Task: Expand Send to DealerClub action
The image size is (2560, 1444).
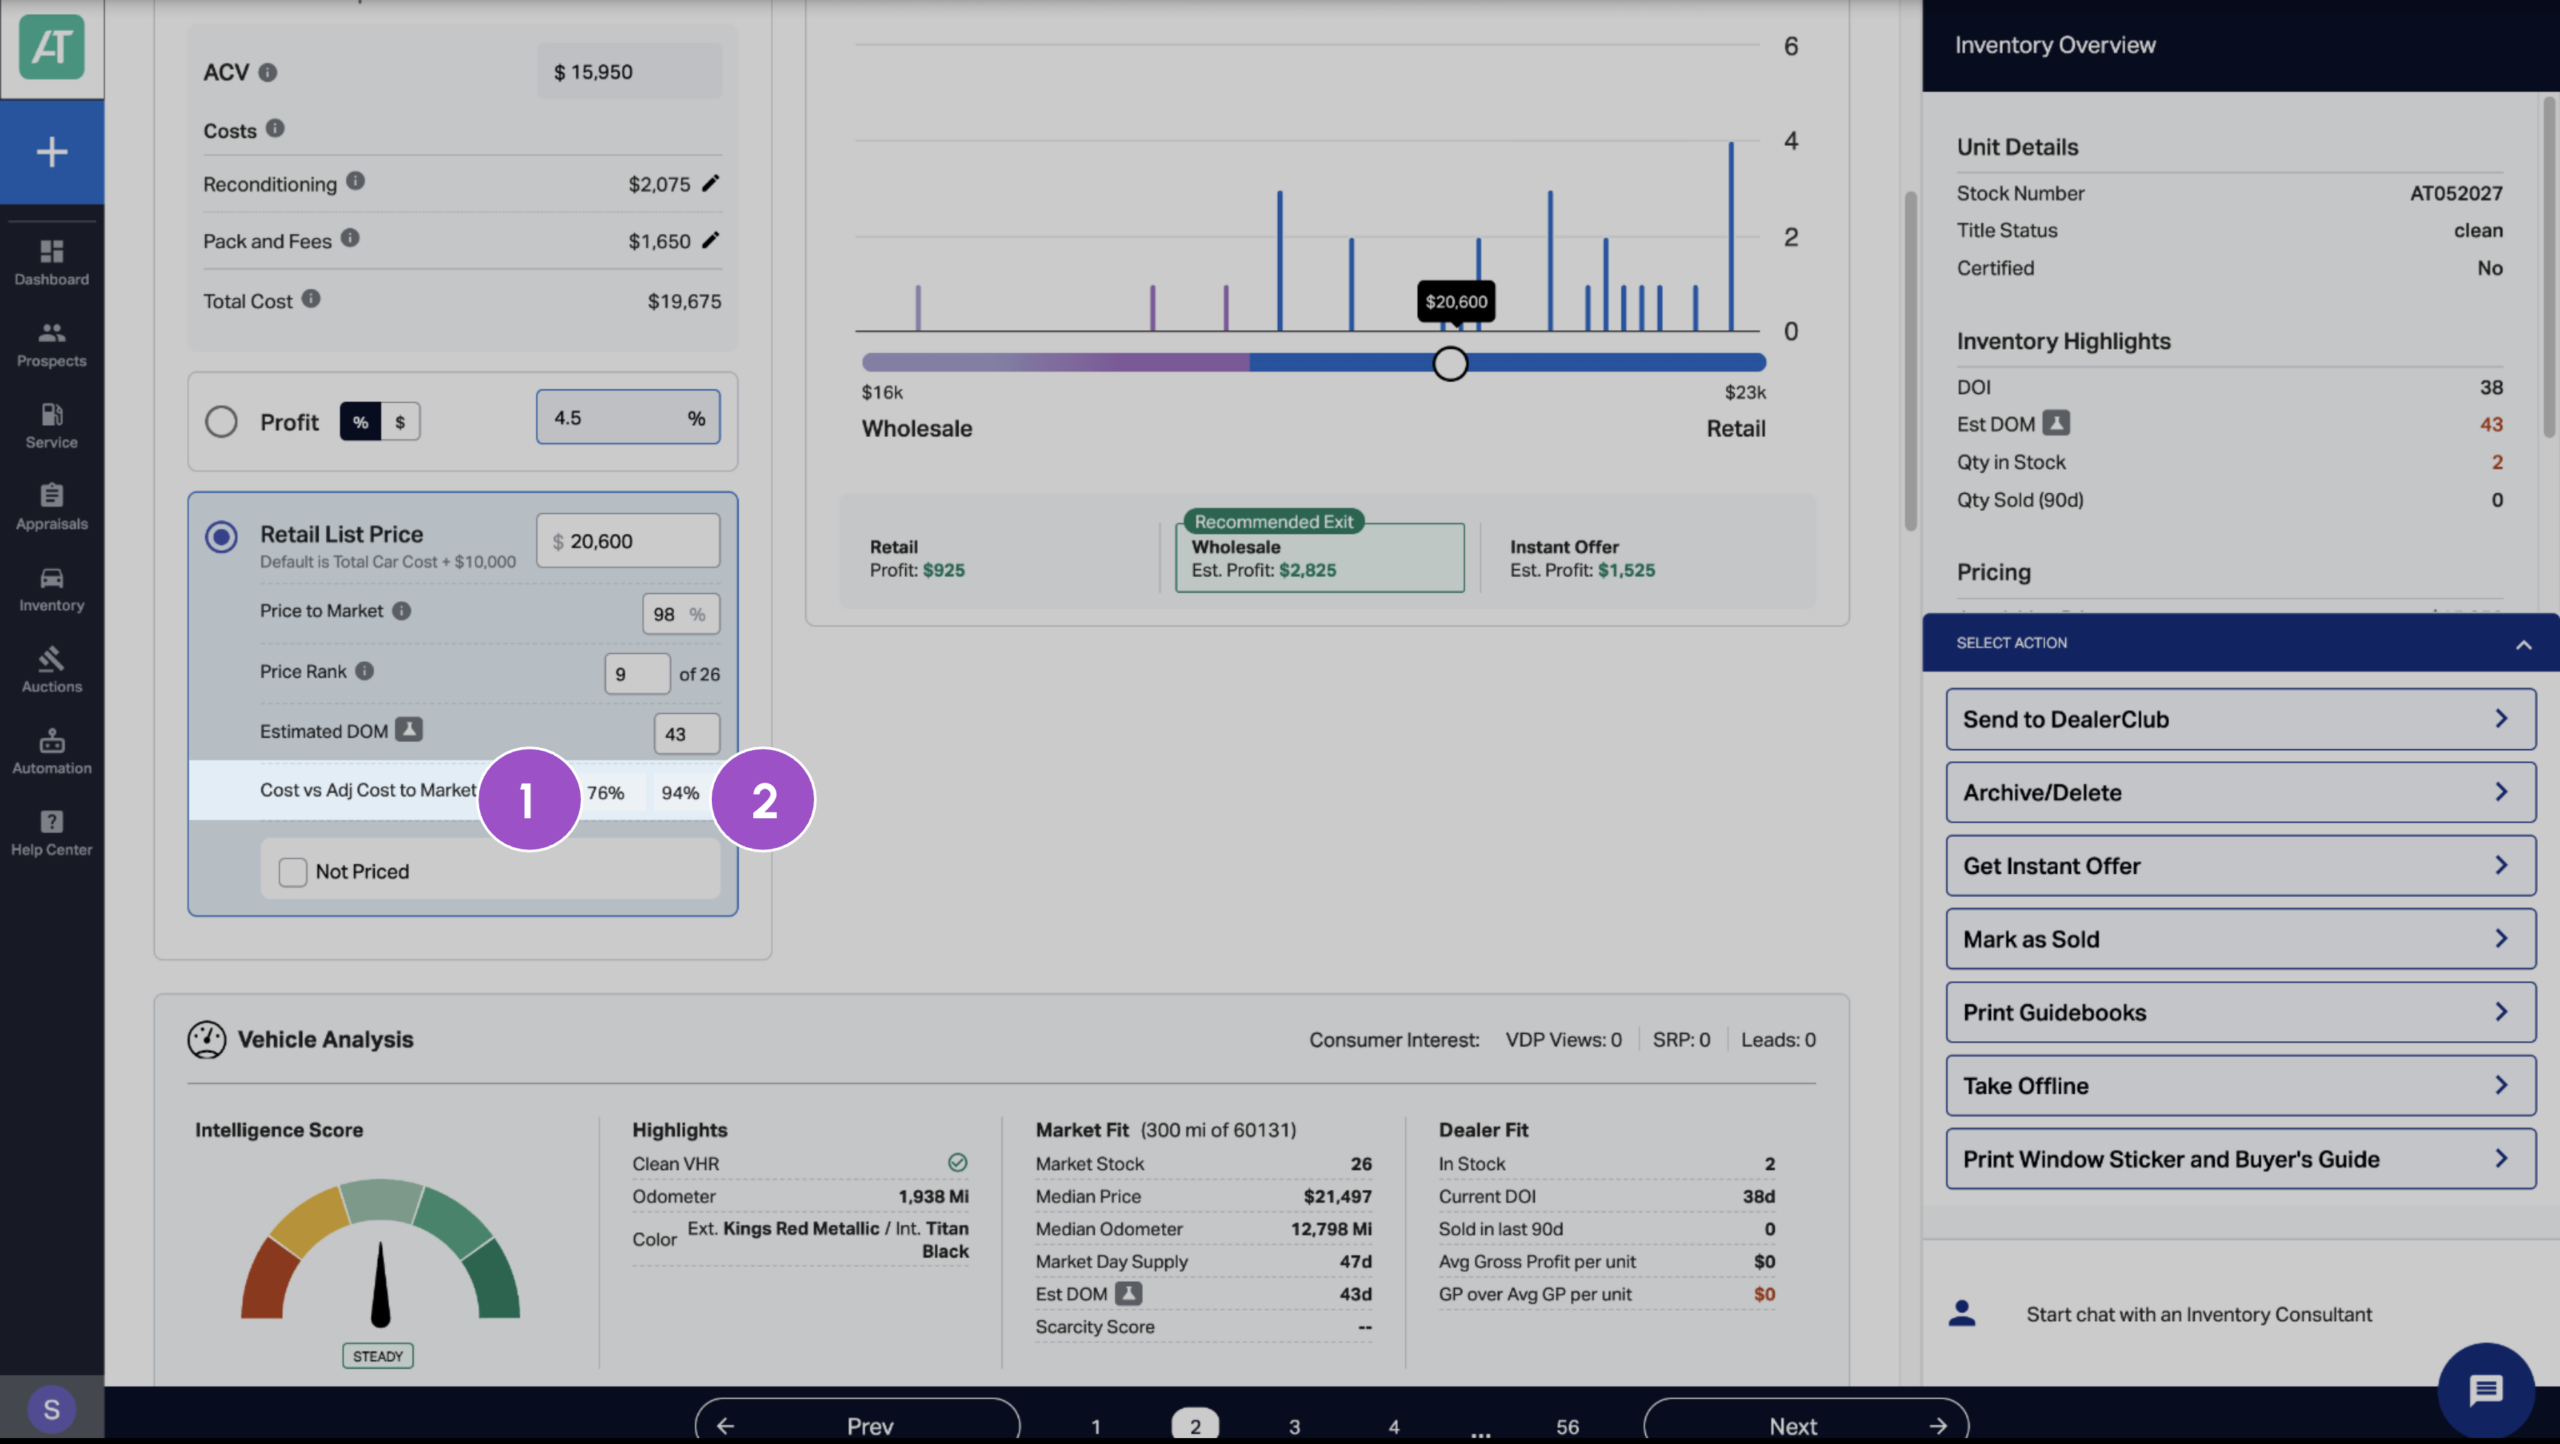Action: pos(2240,719)
